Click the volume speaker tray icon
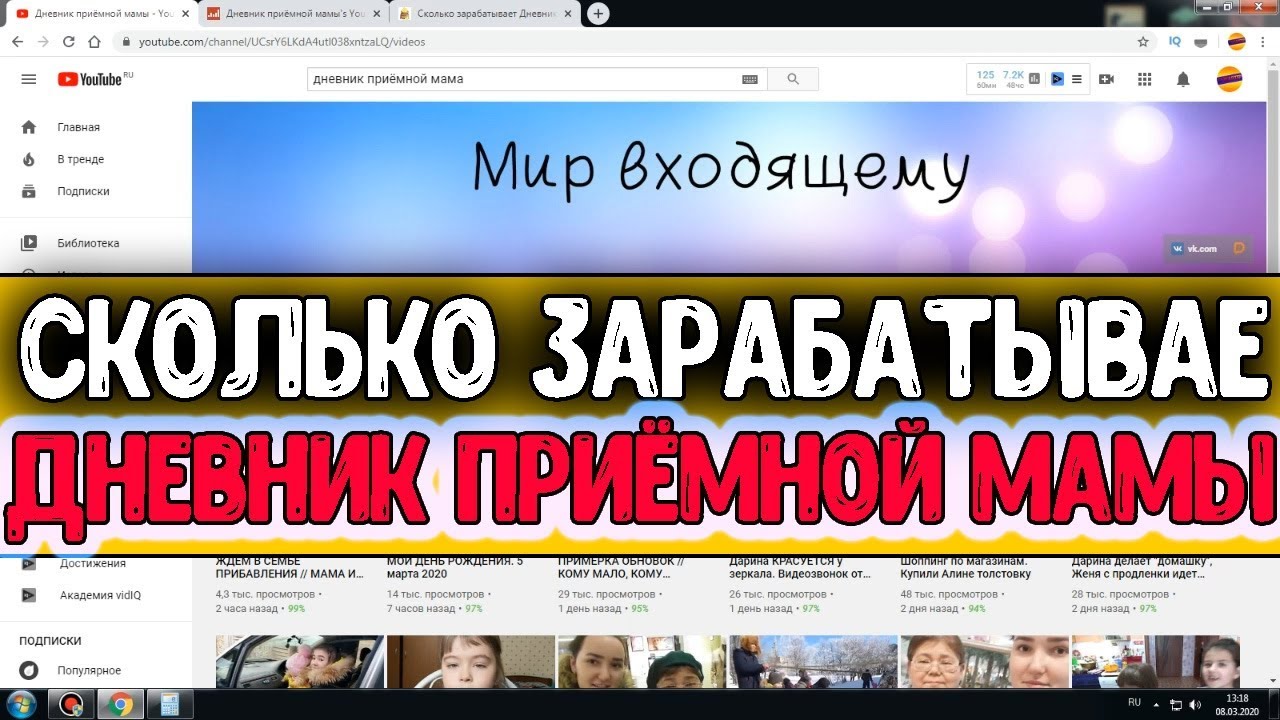This screenshot has height=720, width=1280. [1196, 704]
